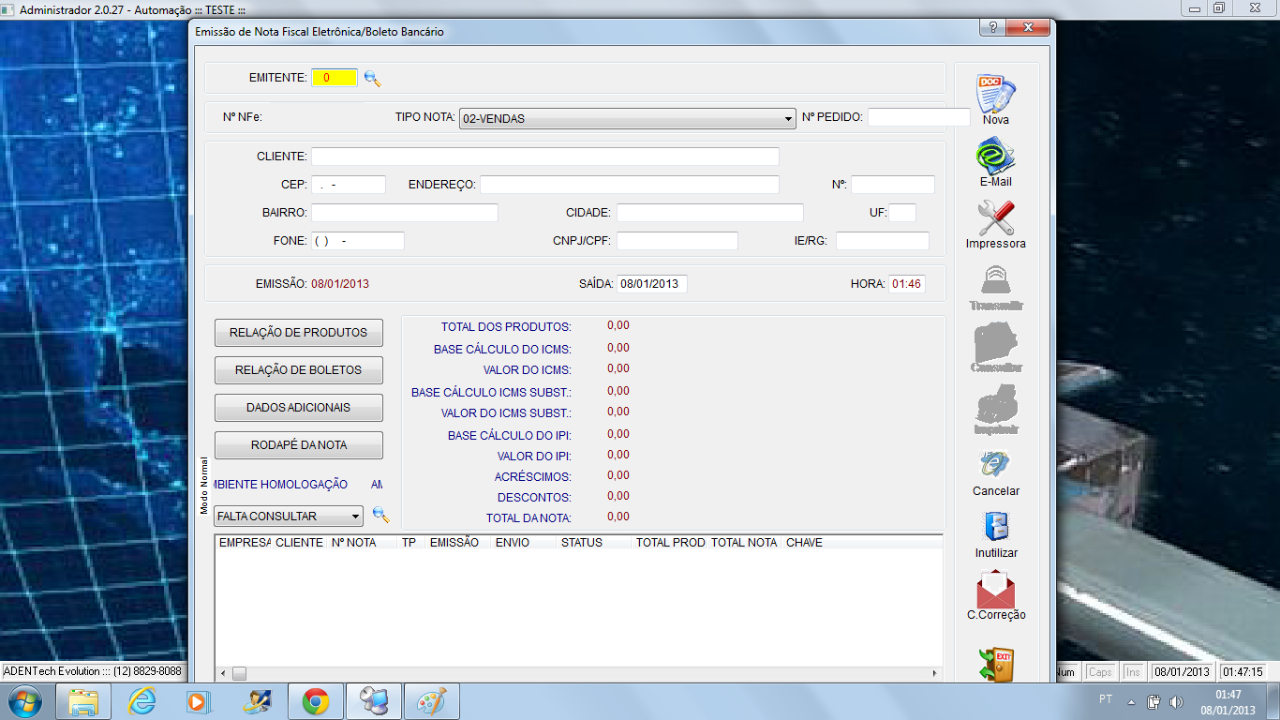Click the yellow EMITENTE code field
Viewport: 1280px width, 720px height.
coord(334,78)
